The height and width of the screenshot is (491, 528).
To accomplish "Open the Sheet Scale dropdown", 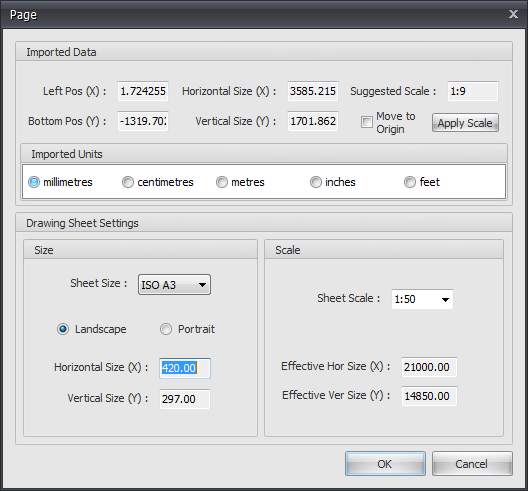I will point(422,299).
